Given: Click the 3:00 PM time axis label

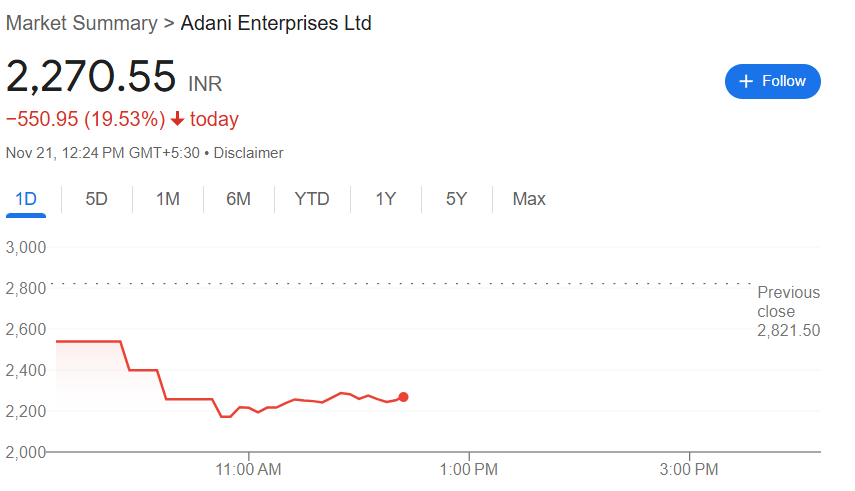Looking at the screenshot, I should (690, 468).
